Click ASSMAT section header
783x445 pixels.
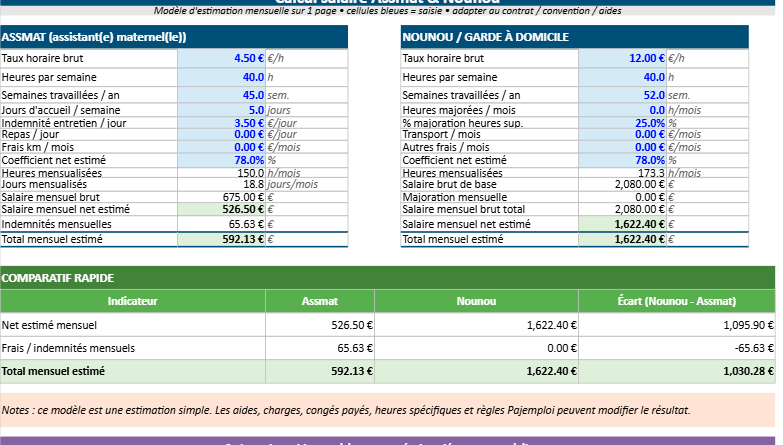coord(174,37)
